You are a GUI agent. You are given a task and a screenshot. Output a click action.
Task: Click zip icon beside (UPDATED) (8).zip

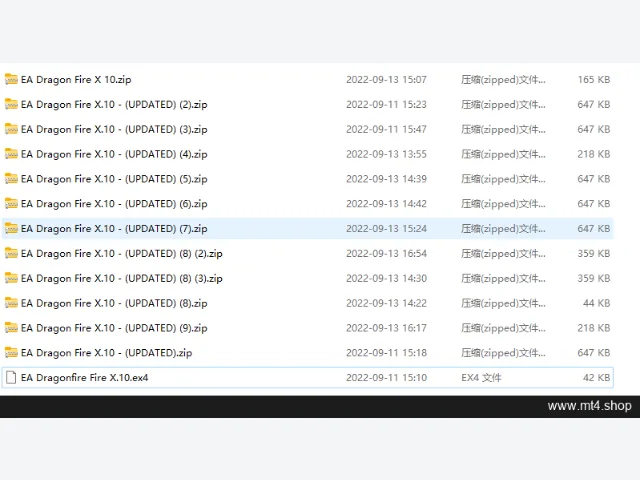pos(11,303)
